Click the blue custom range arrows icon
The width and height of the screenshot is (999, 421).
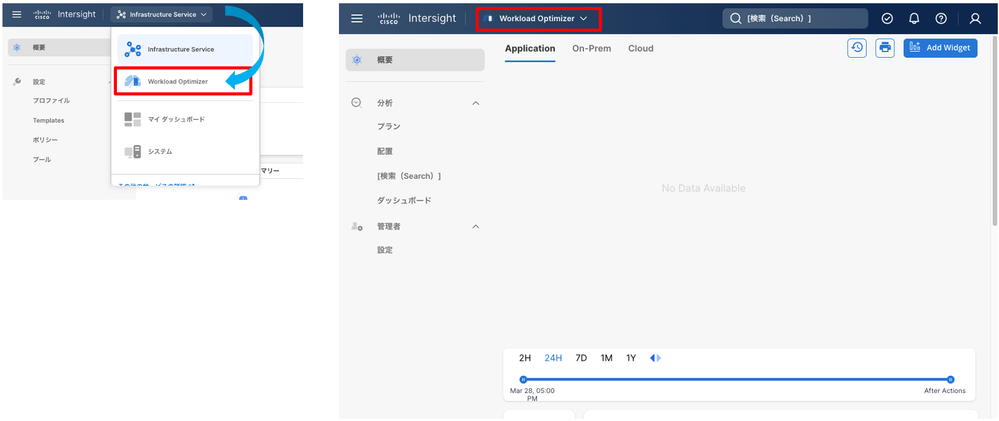[655, 358]
